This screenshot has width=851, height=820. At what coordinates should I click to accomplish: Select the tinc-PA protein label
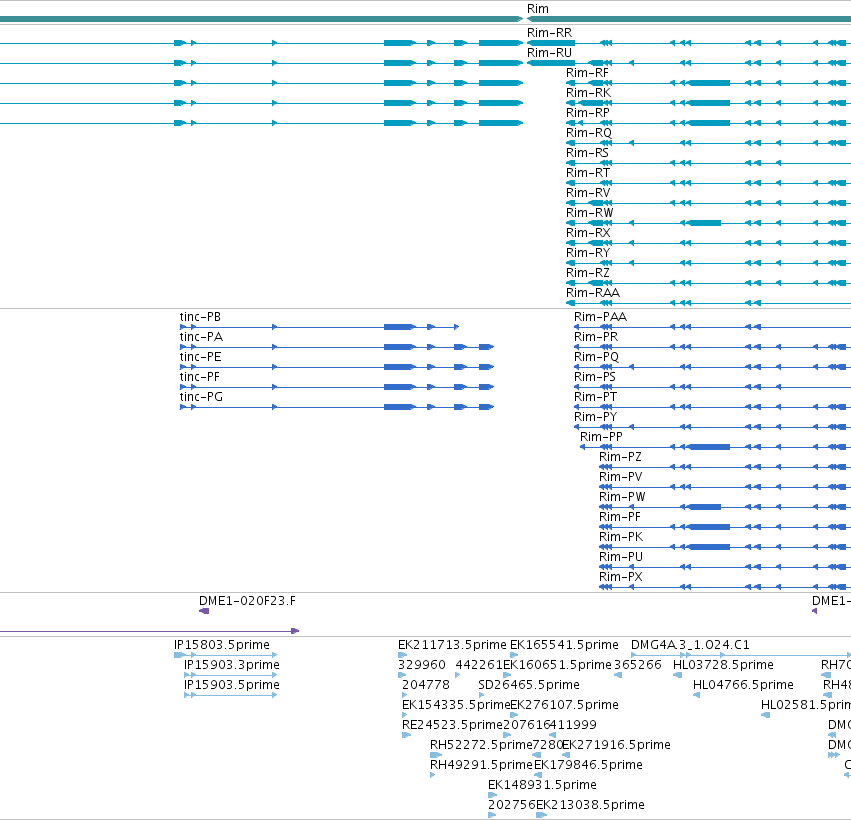201,337
